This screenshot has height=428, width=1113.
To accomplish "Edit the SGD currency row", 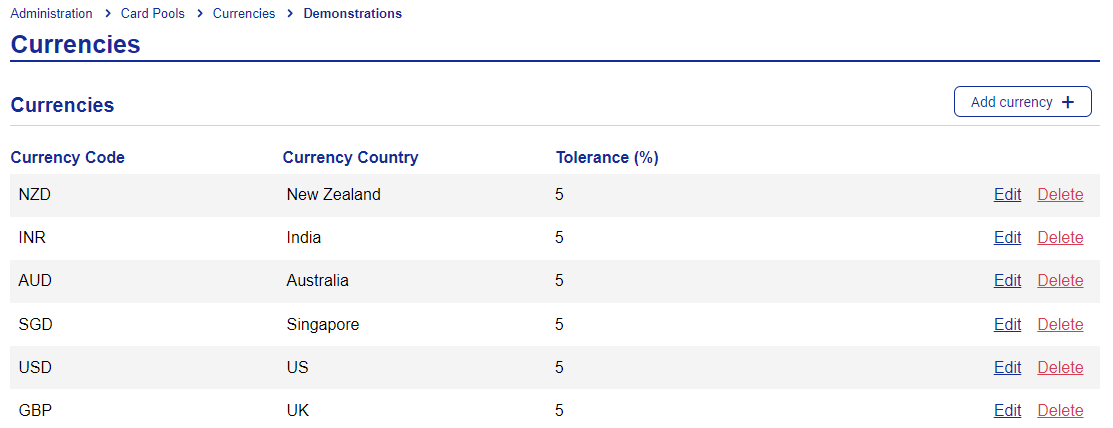I will [1007, 325].
